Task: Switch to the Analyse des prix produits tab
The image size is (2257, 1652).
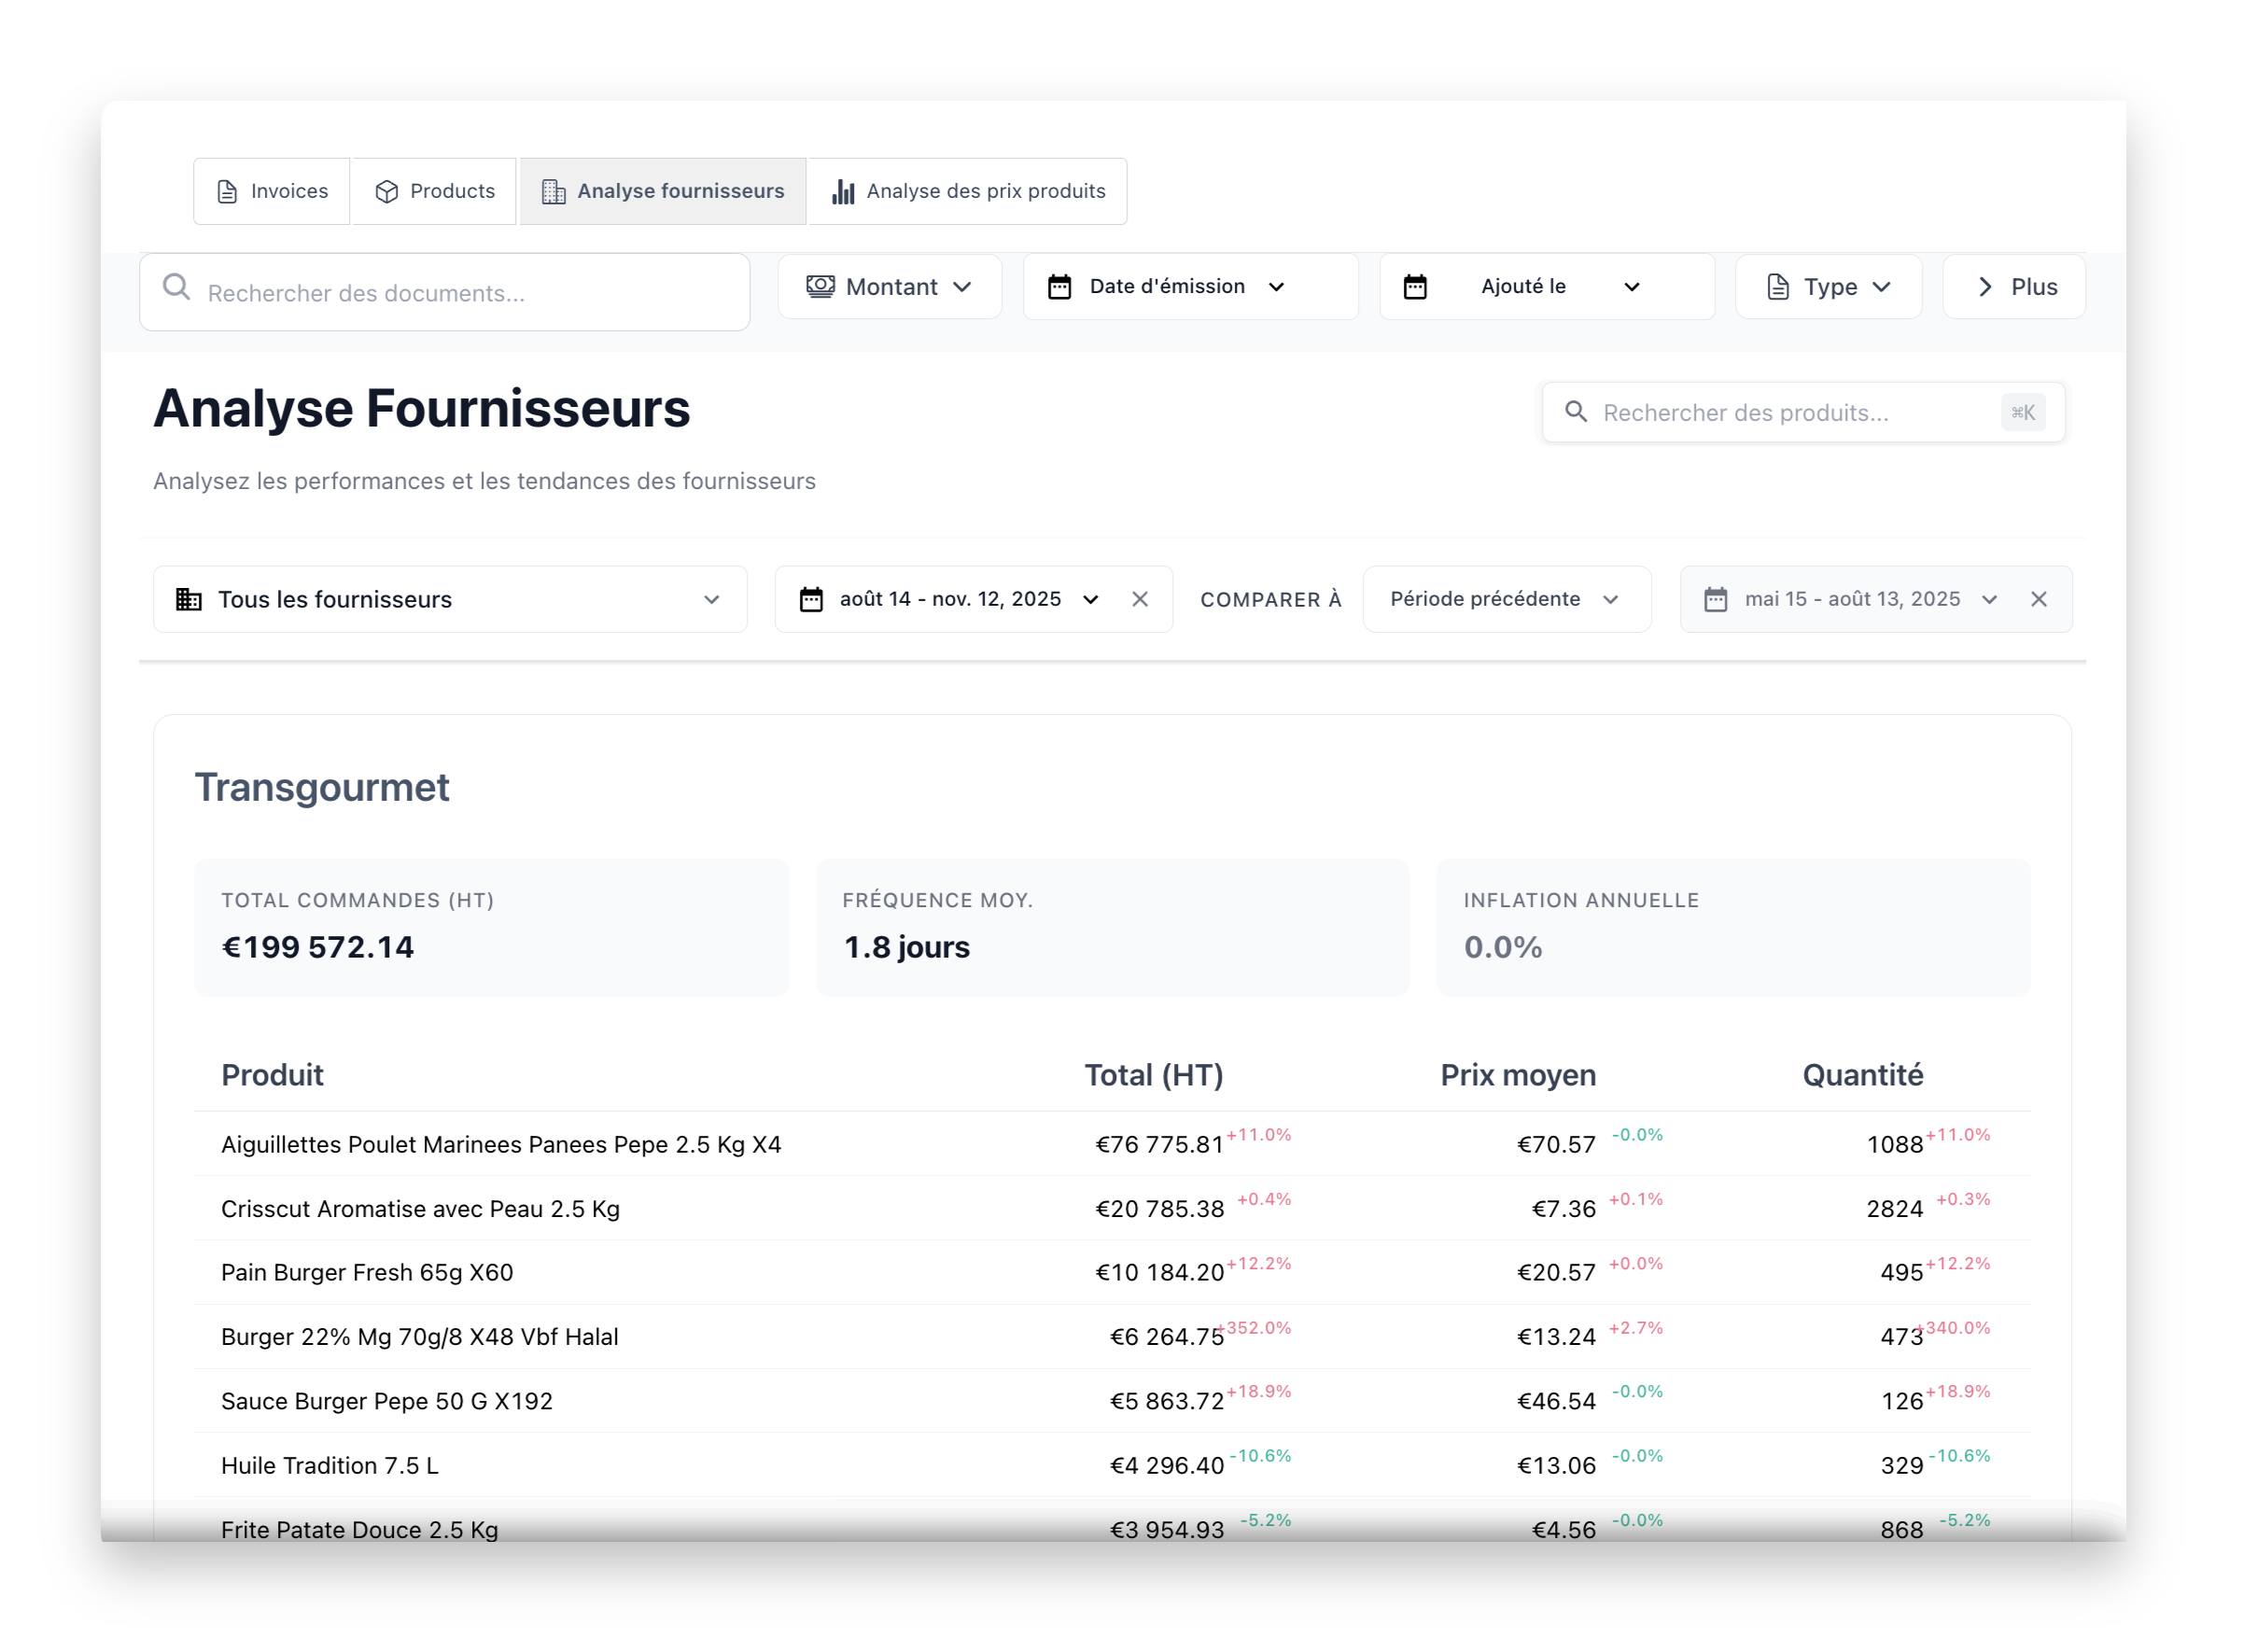Action: tap(967, 190)
